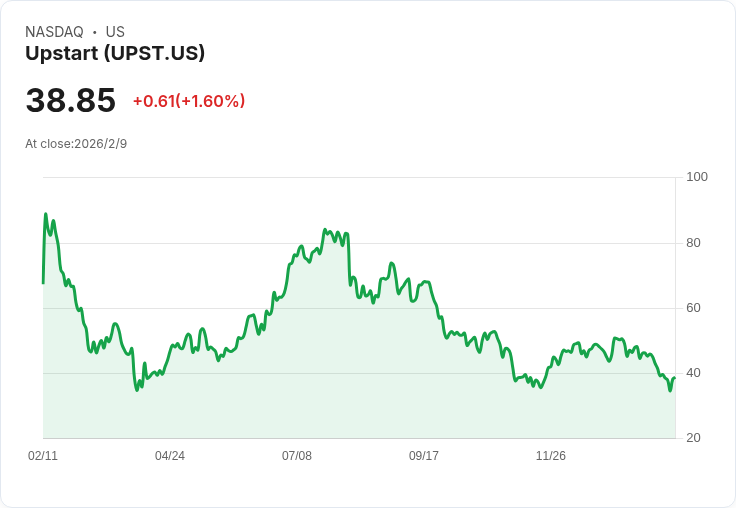This screenshot has height=508, width=736.
Task: Click the 80 label on price axis
Action: [694, 242]
